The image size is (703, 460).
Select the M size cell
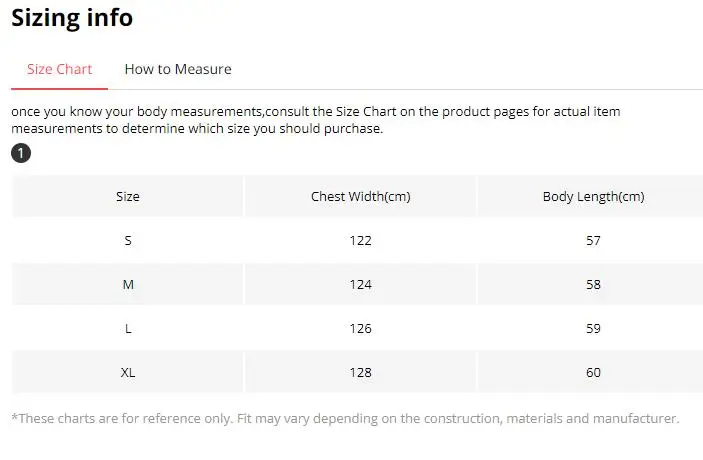click(x=128, y=285)
